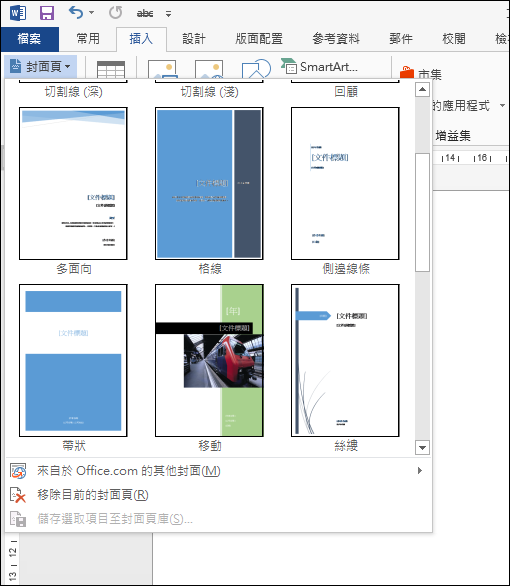Click the remove cover page red X icon

tap(18, 495)
